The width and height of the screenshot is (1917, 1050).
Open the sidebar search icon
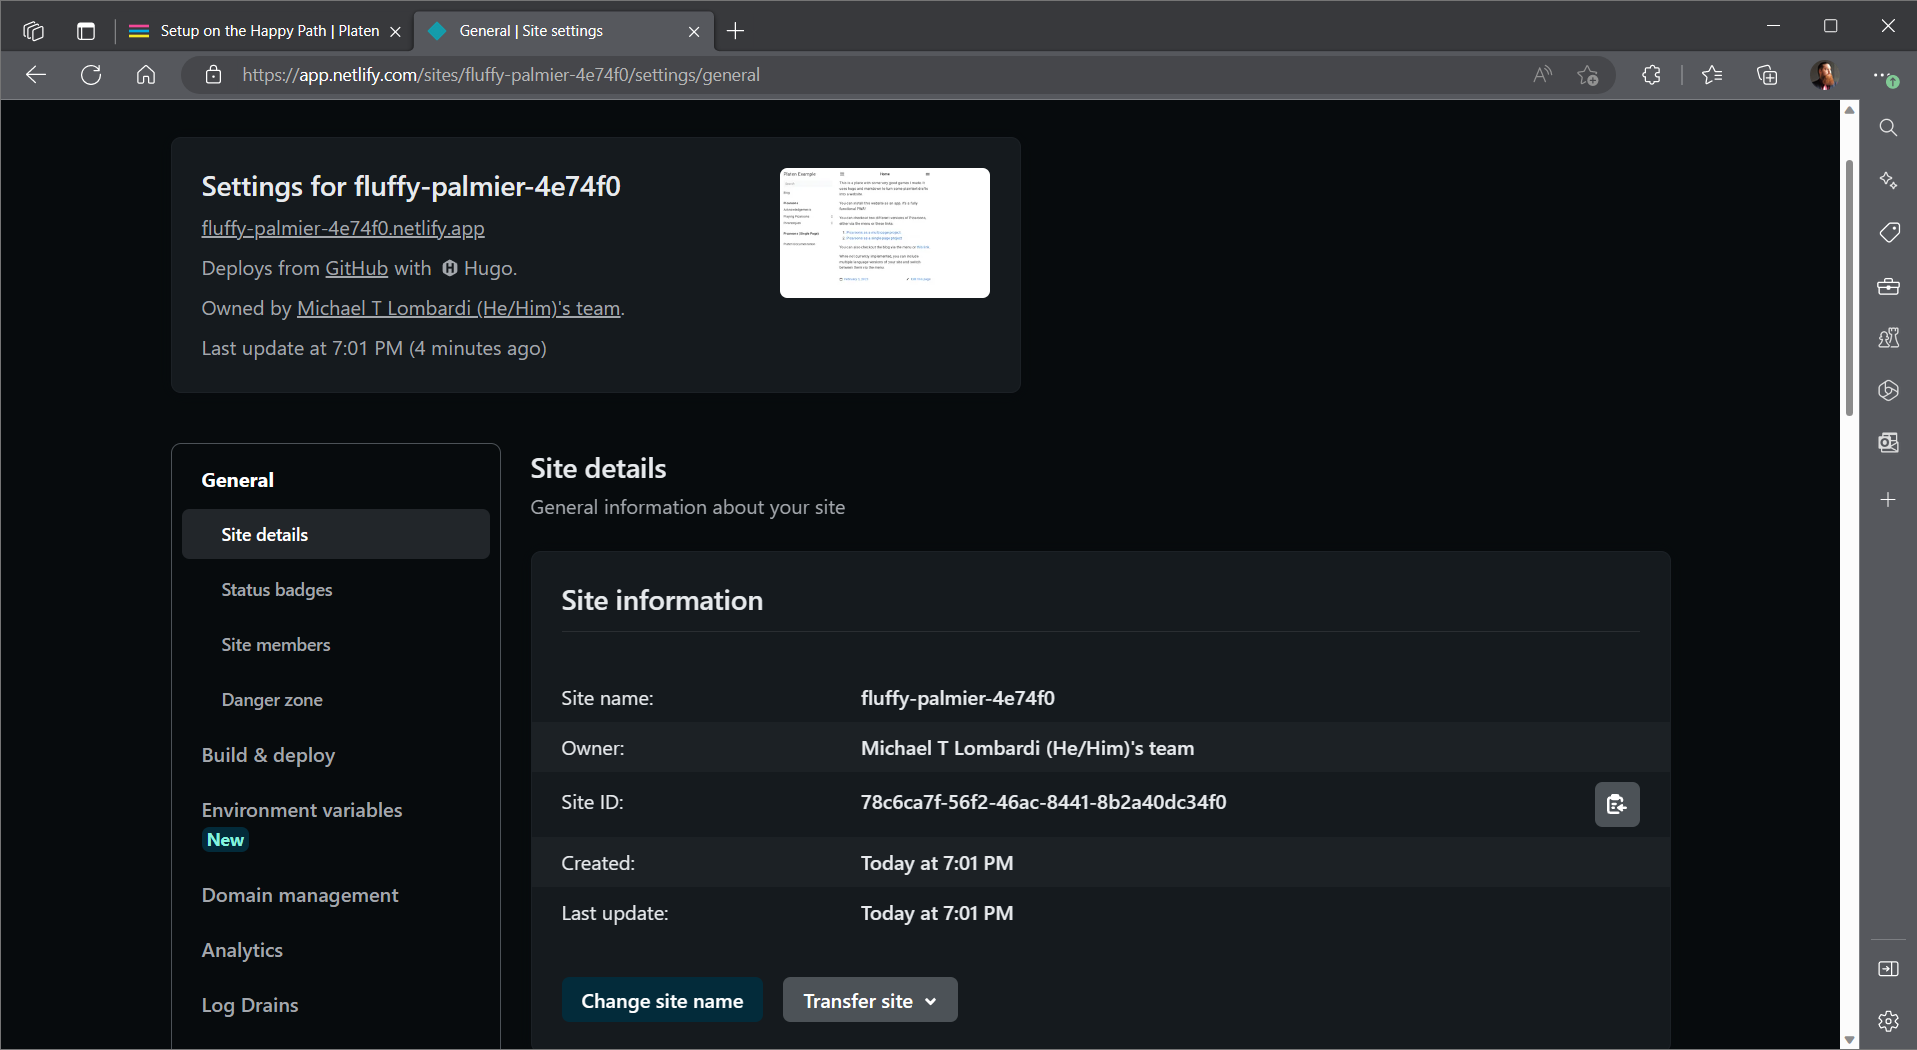(1888, 128)
